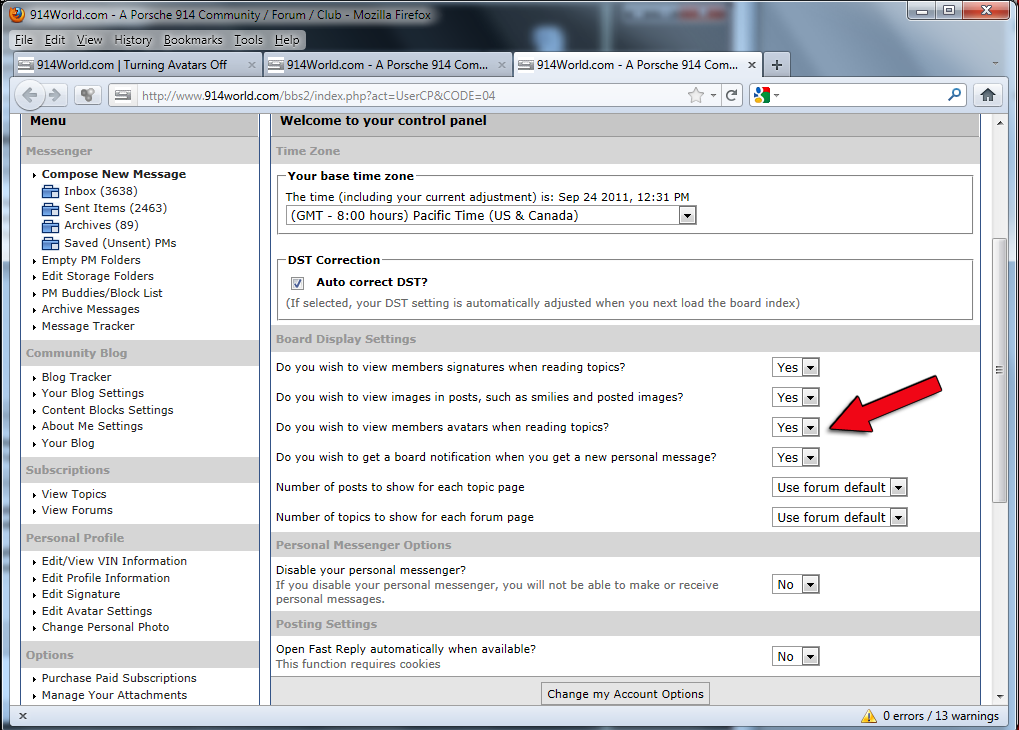Image resolution: width=1019 pixels, height=730 pixels.
Task: Toggle the Auto correct DST checkbox
Action: 298,283
